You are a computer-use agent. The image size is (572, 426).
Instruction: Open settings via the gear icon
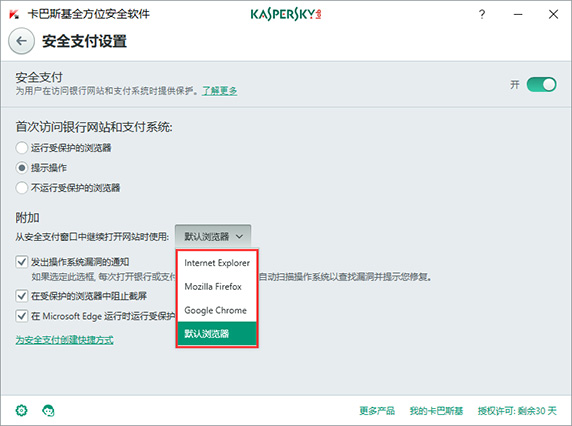click(22, 410)
